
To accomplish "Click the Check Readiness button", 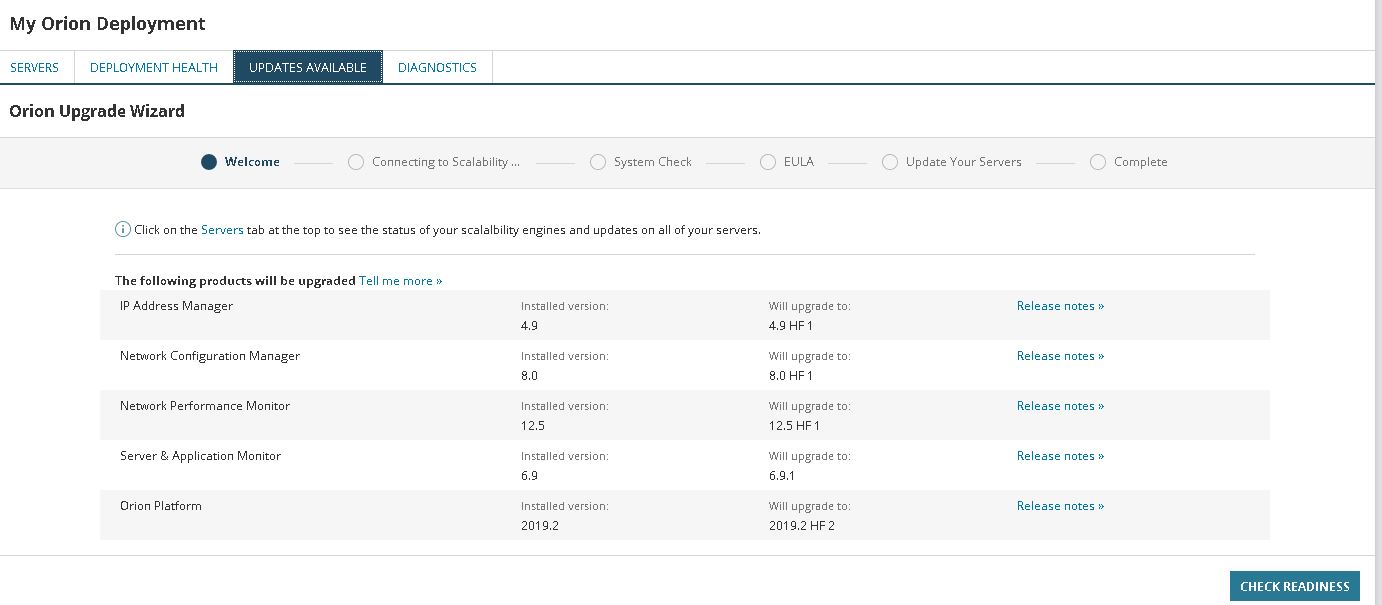I will click(1294, 587).
